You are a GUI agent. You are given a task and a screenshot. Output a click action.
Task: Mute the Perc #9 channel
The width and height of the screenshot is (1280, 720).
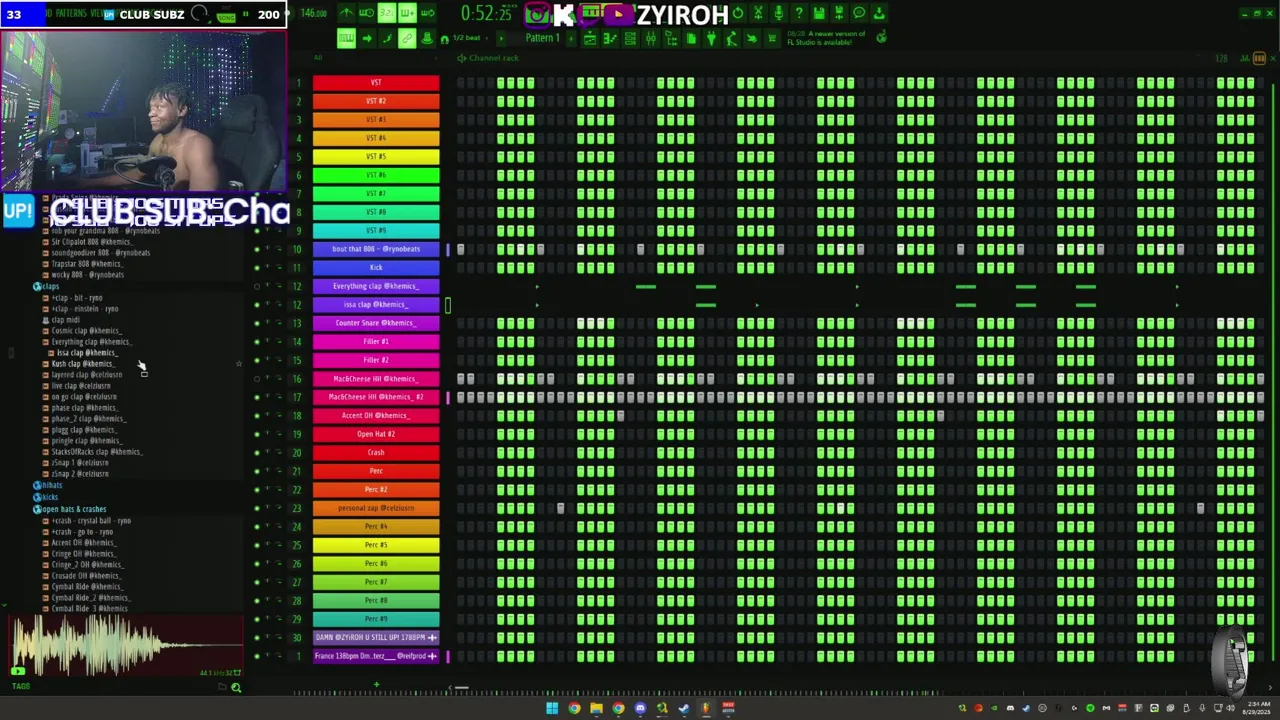257,619
